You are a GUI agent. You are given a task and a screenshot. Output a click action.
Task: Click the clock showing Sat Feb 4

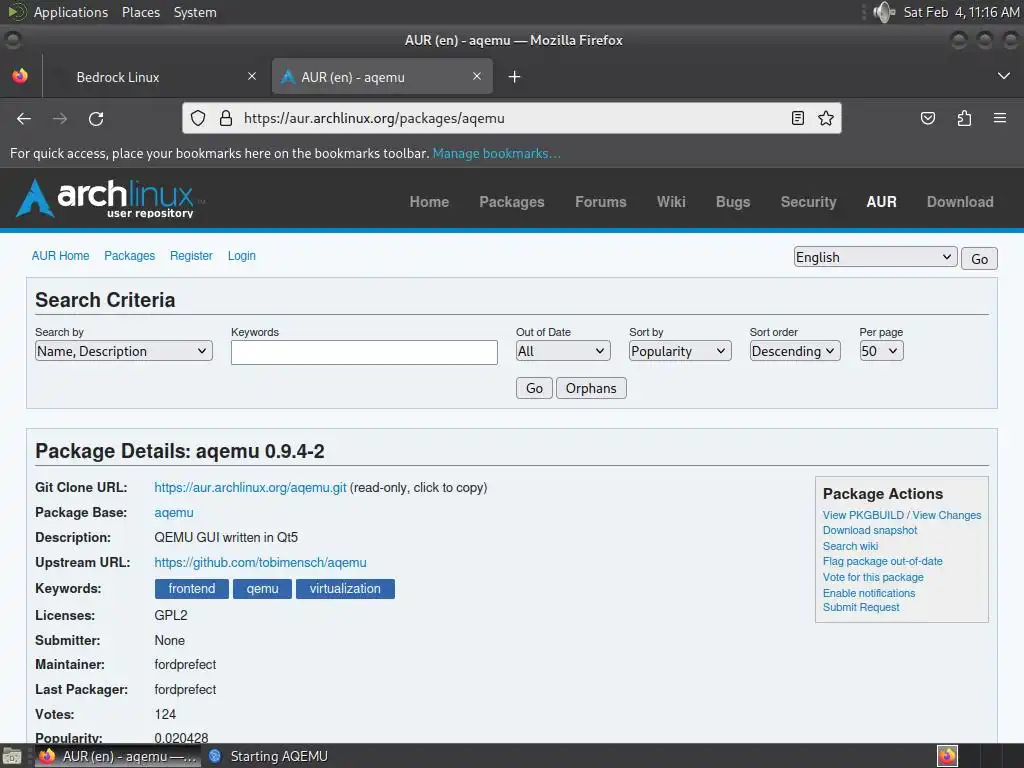[961, 12]
